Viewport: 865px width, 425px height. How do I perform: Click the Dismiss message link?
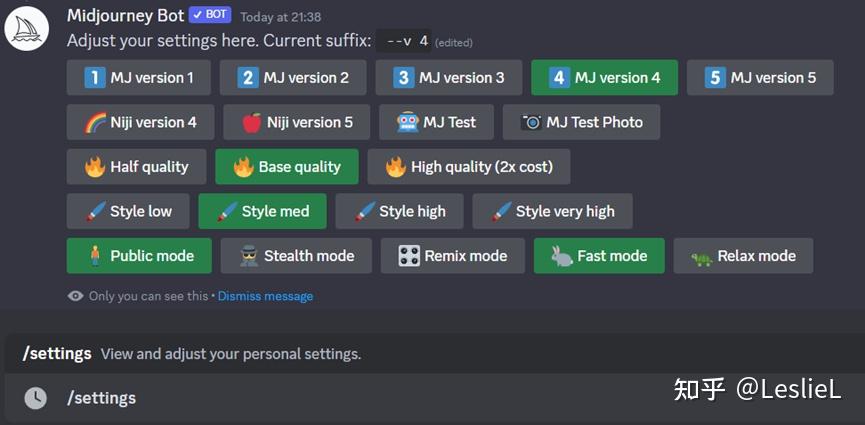265,296
